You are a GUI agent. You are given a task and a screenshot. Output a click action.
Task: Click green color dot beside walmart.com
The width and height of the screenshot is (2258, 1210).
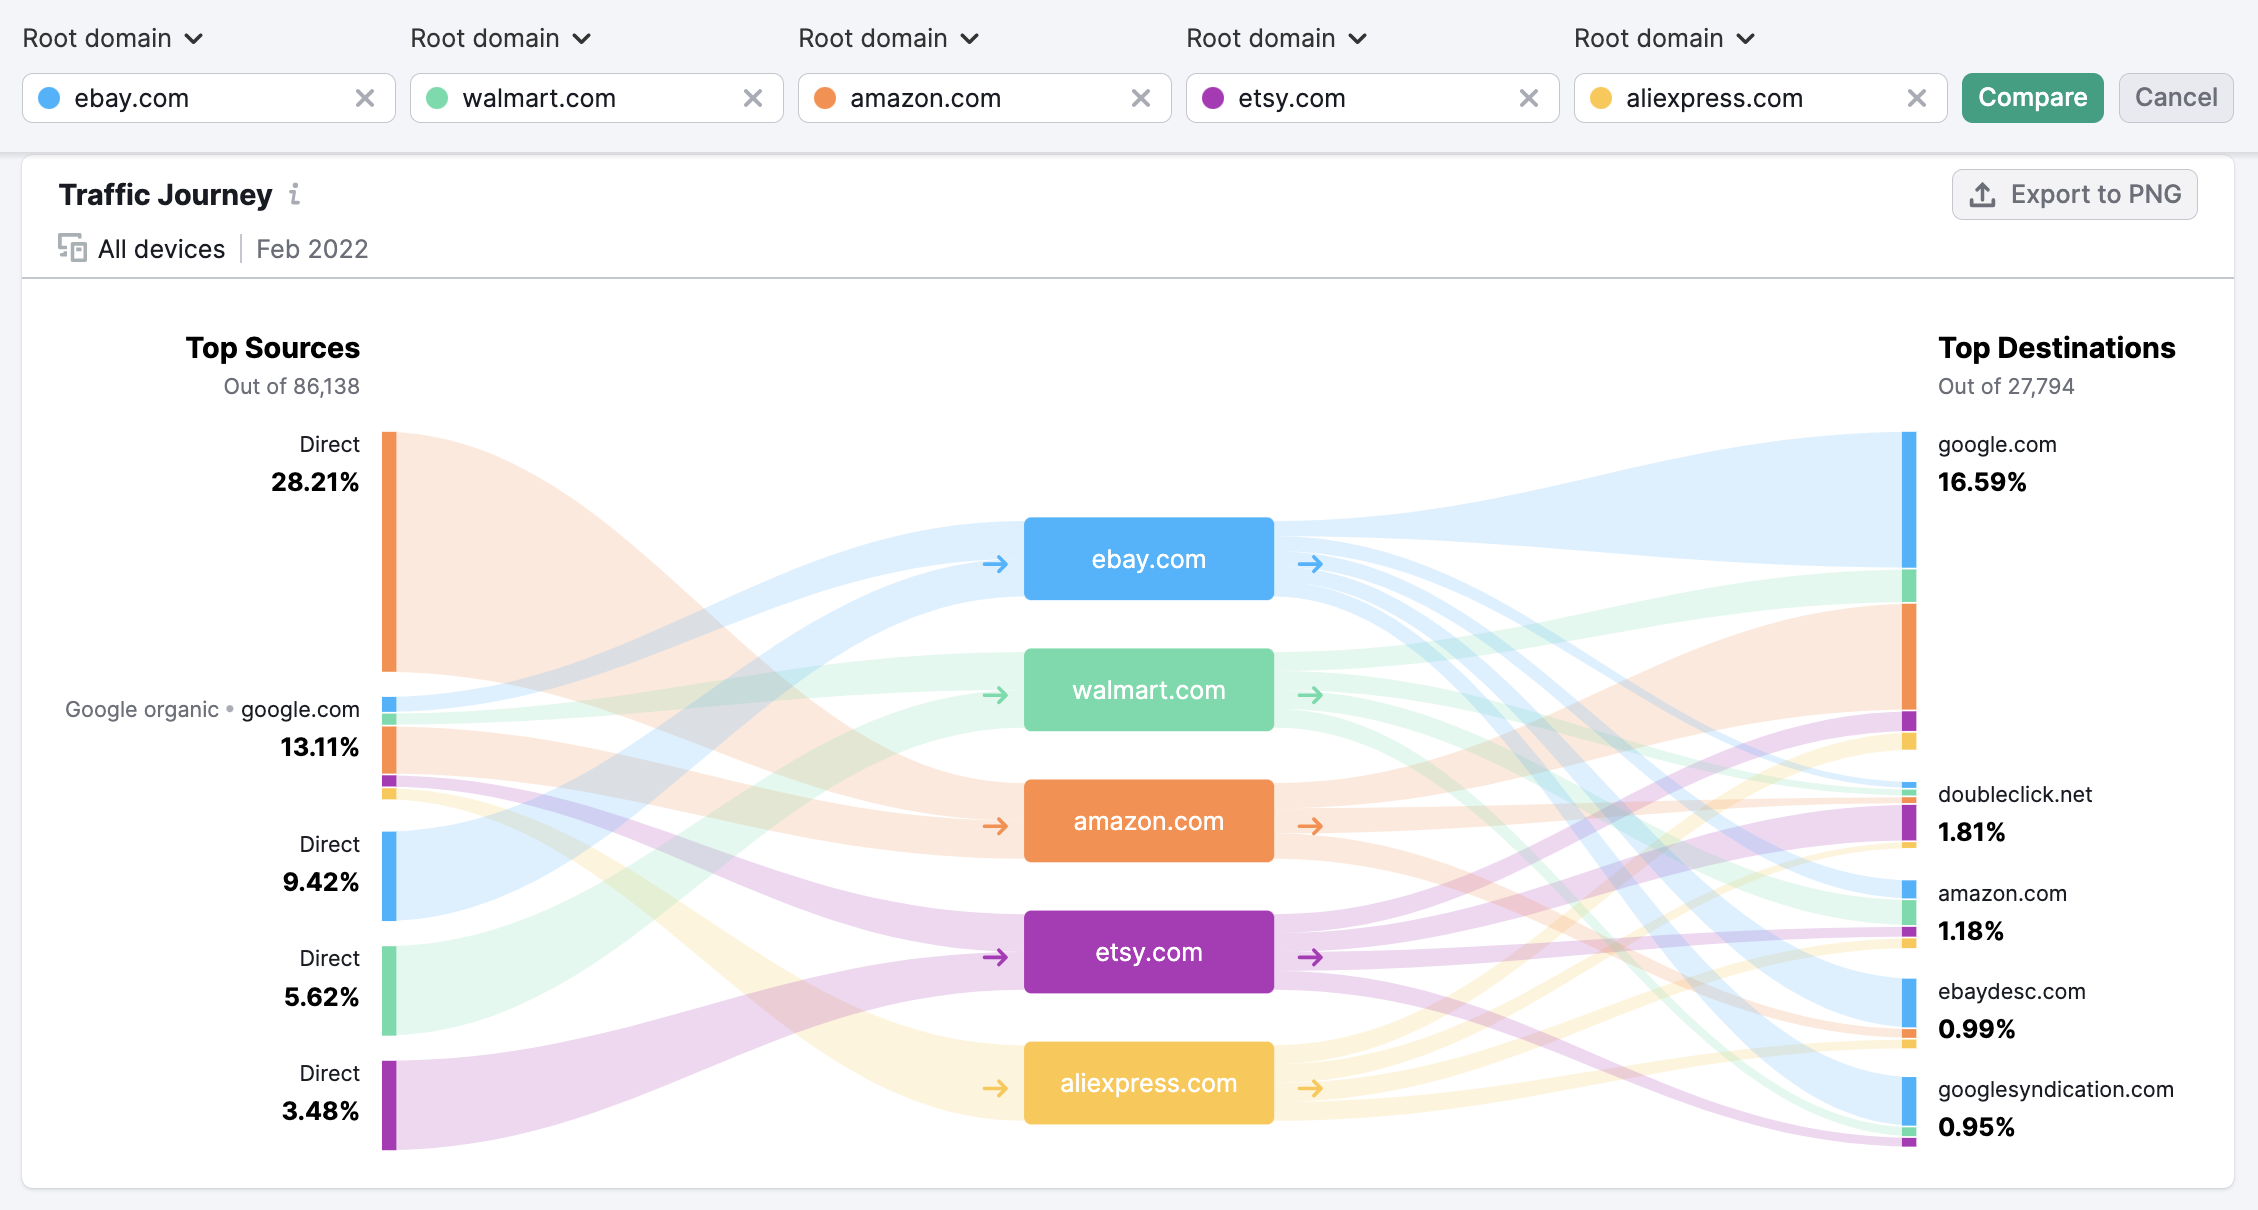coord(437,98)
